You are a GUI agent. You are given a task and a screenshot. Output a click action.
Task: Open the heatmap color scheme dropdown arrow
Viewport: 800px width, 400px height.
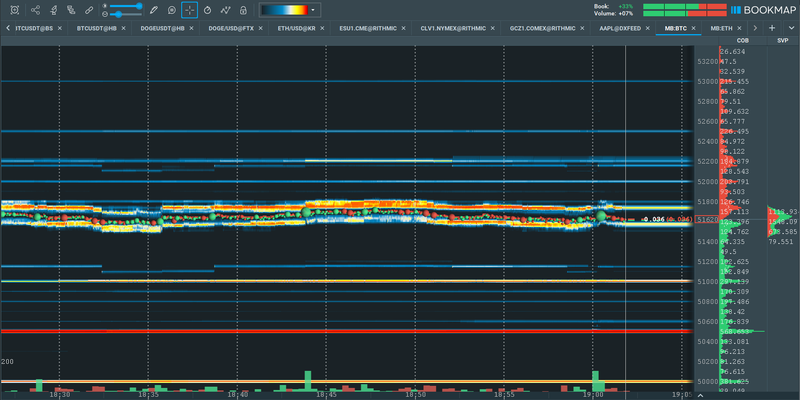click(313, 10)
